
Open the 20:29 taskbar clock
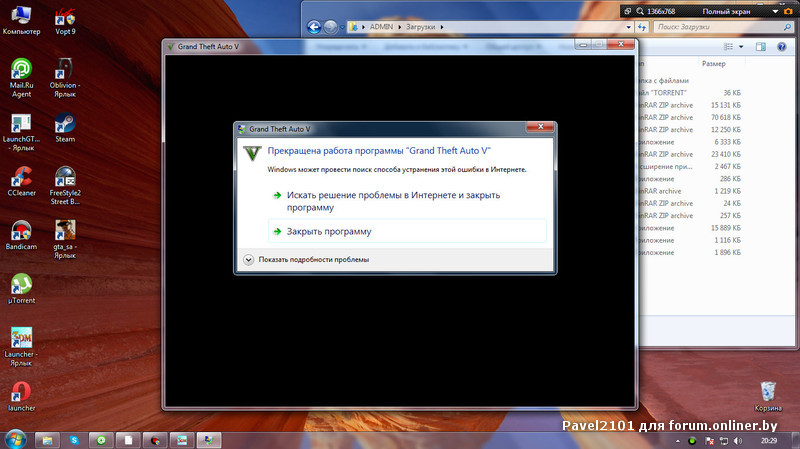point(768,441)
